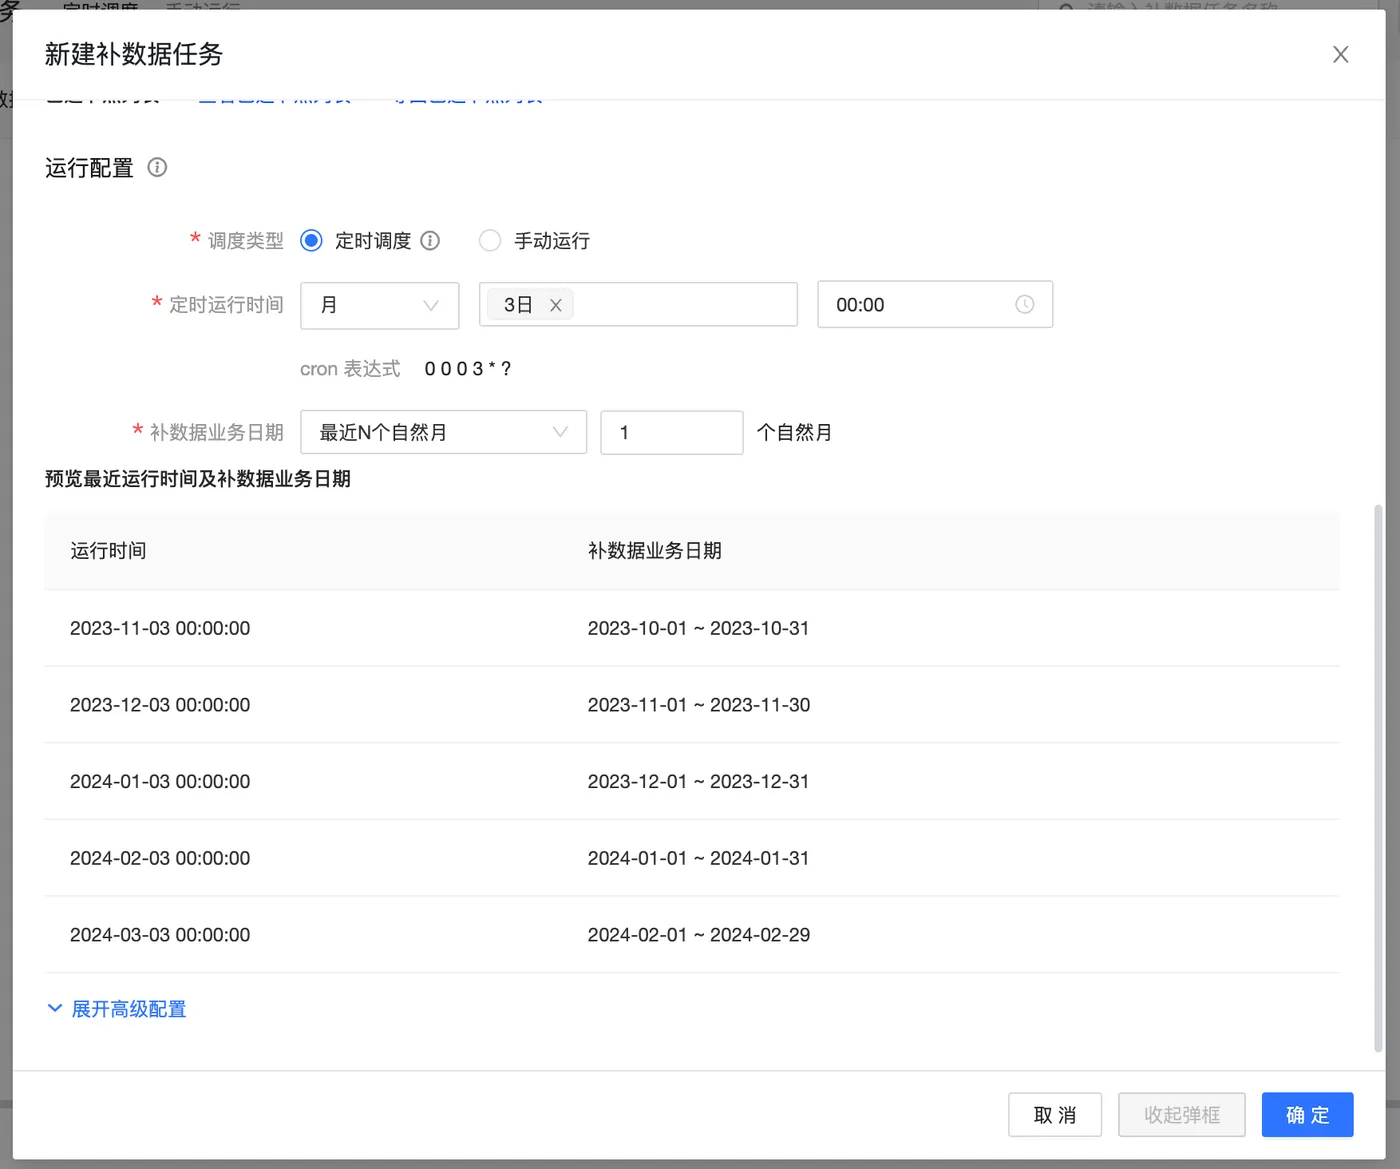The height and width of the screenshot is (1169, 1400).
Task: Click run time 2024-02-03 00:00:00
Action: click(160, 858)
